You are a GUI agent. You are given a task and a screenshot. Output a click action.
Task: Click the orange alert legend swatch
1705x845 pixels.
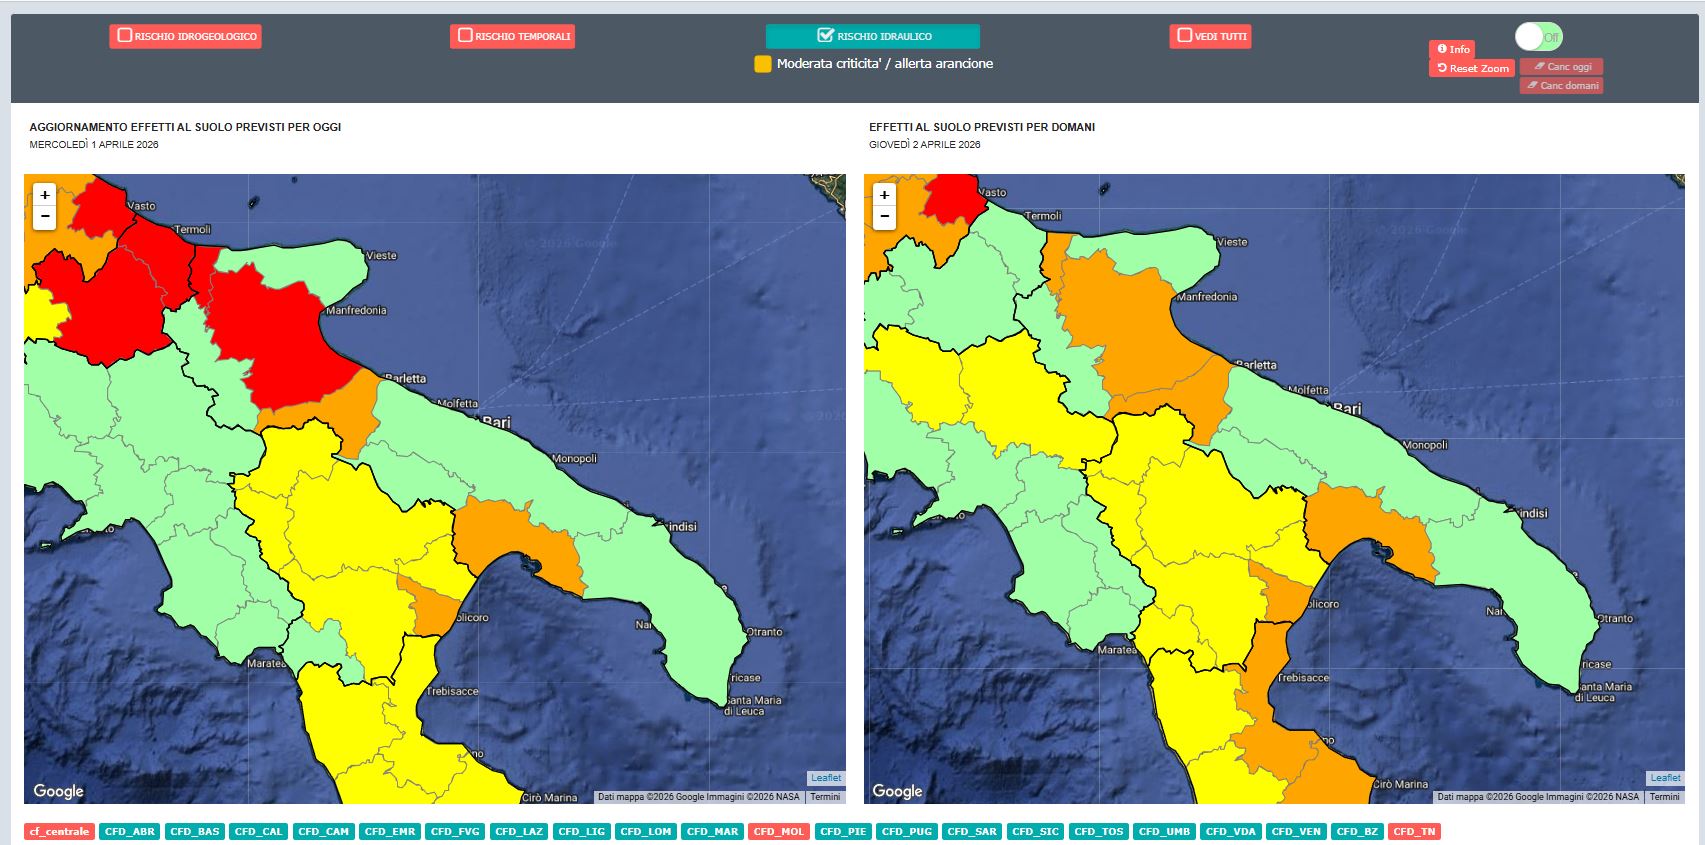click(763, 64)
